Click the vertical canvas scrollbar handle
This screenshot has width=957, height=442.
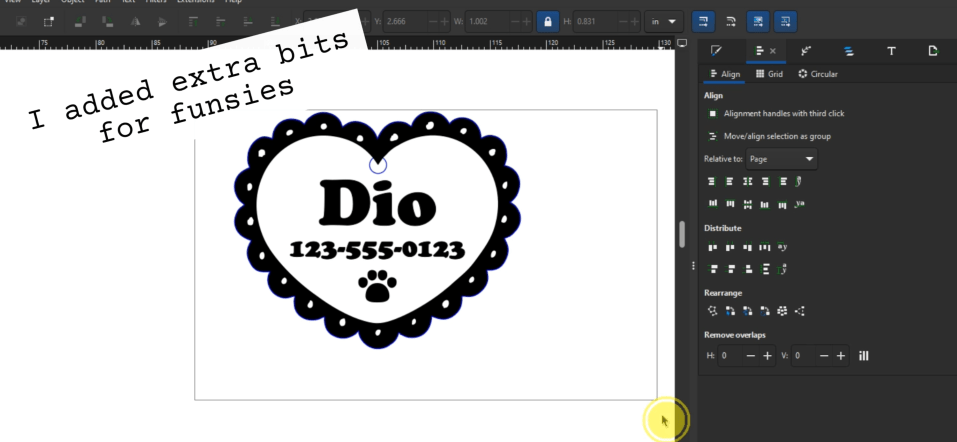[683, 235]
